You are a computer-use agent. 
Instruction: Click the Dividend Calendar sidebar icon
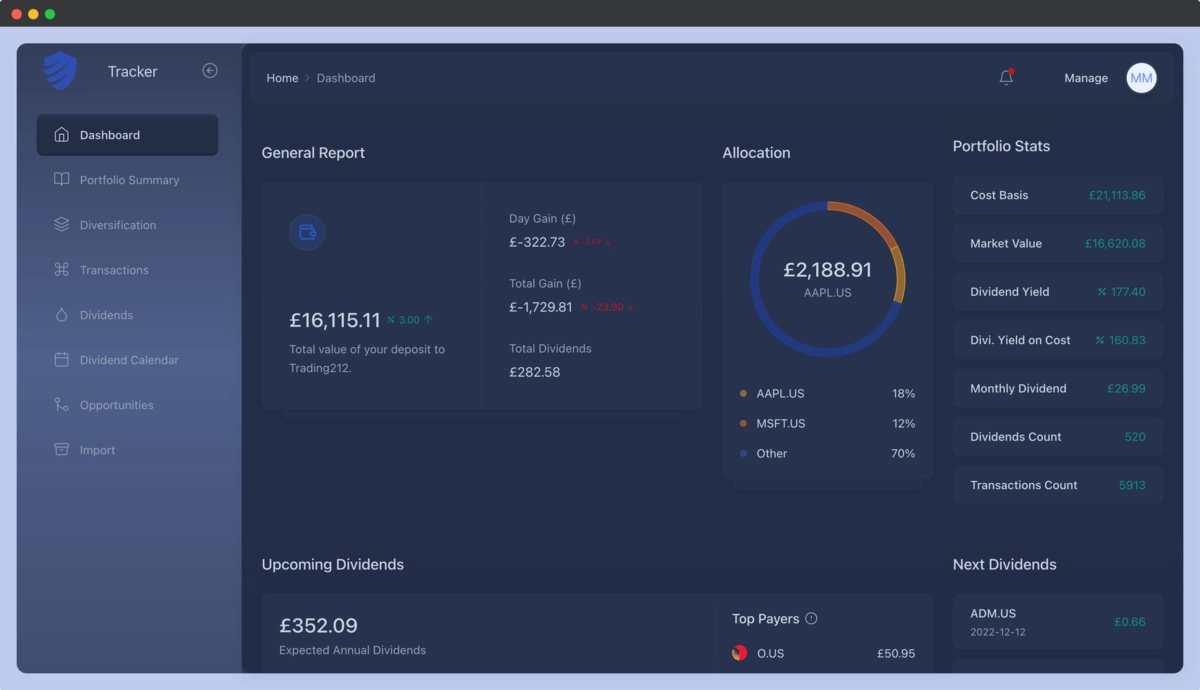click(61, 360)
